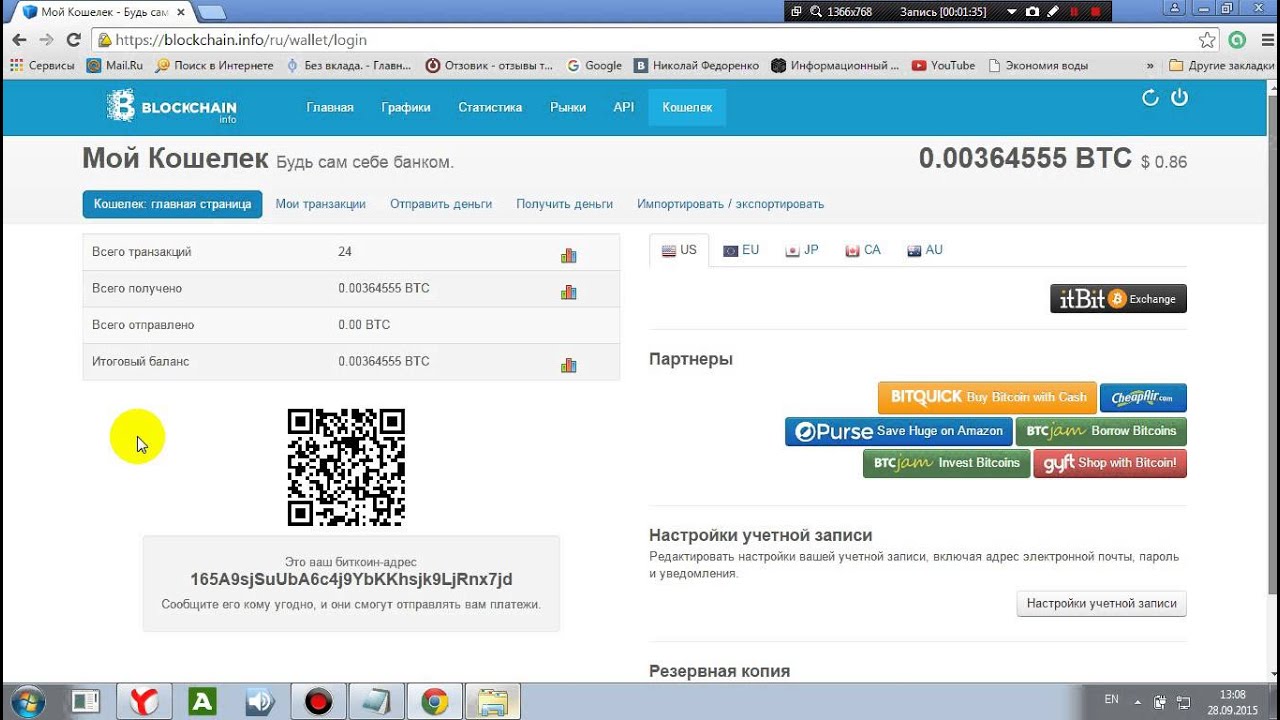Click recorder magnifier resolution icon
Viewport: 1280px width, 720px height.
click(816, 12)
